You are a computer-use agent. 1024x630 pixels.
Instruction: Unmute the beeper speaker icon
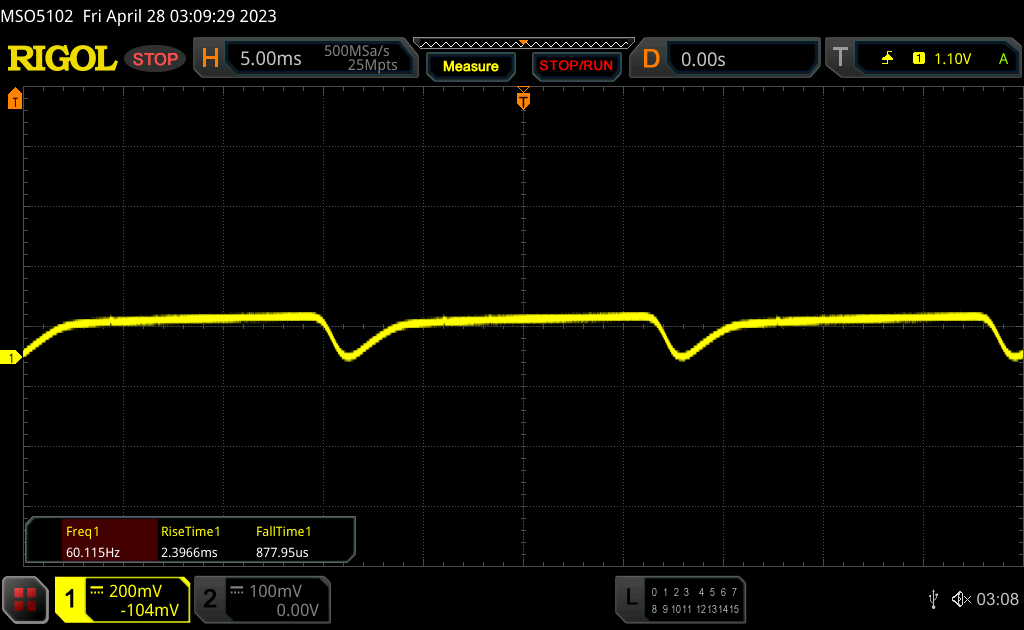pos(960,598)
